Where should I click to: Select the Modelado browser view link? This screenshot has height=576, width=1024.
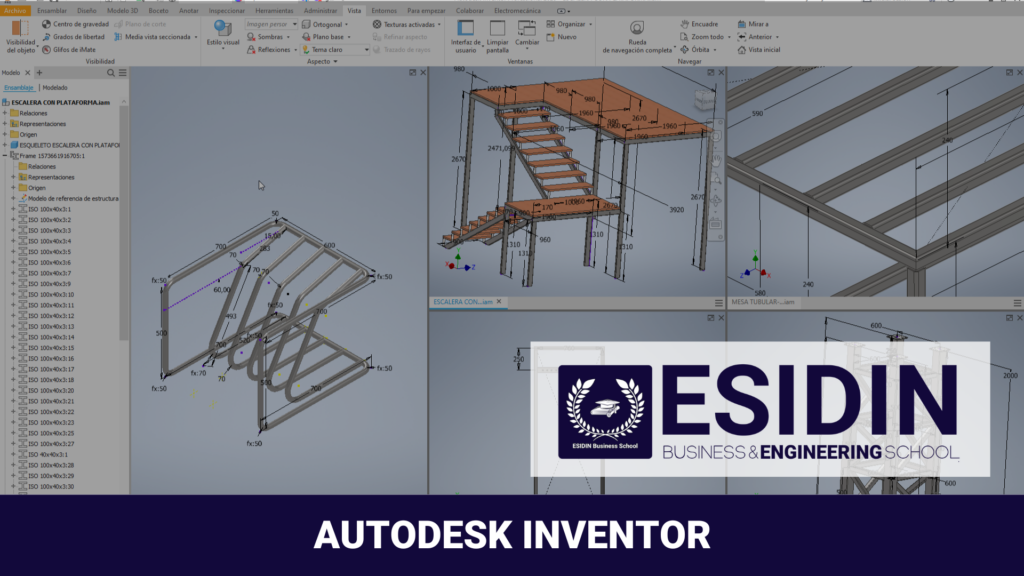pyautogui.click(x=55, y=88)
